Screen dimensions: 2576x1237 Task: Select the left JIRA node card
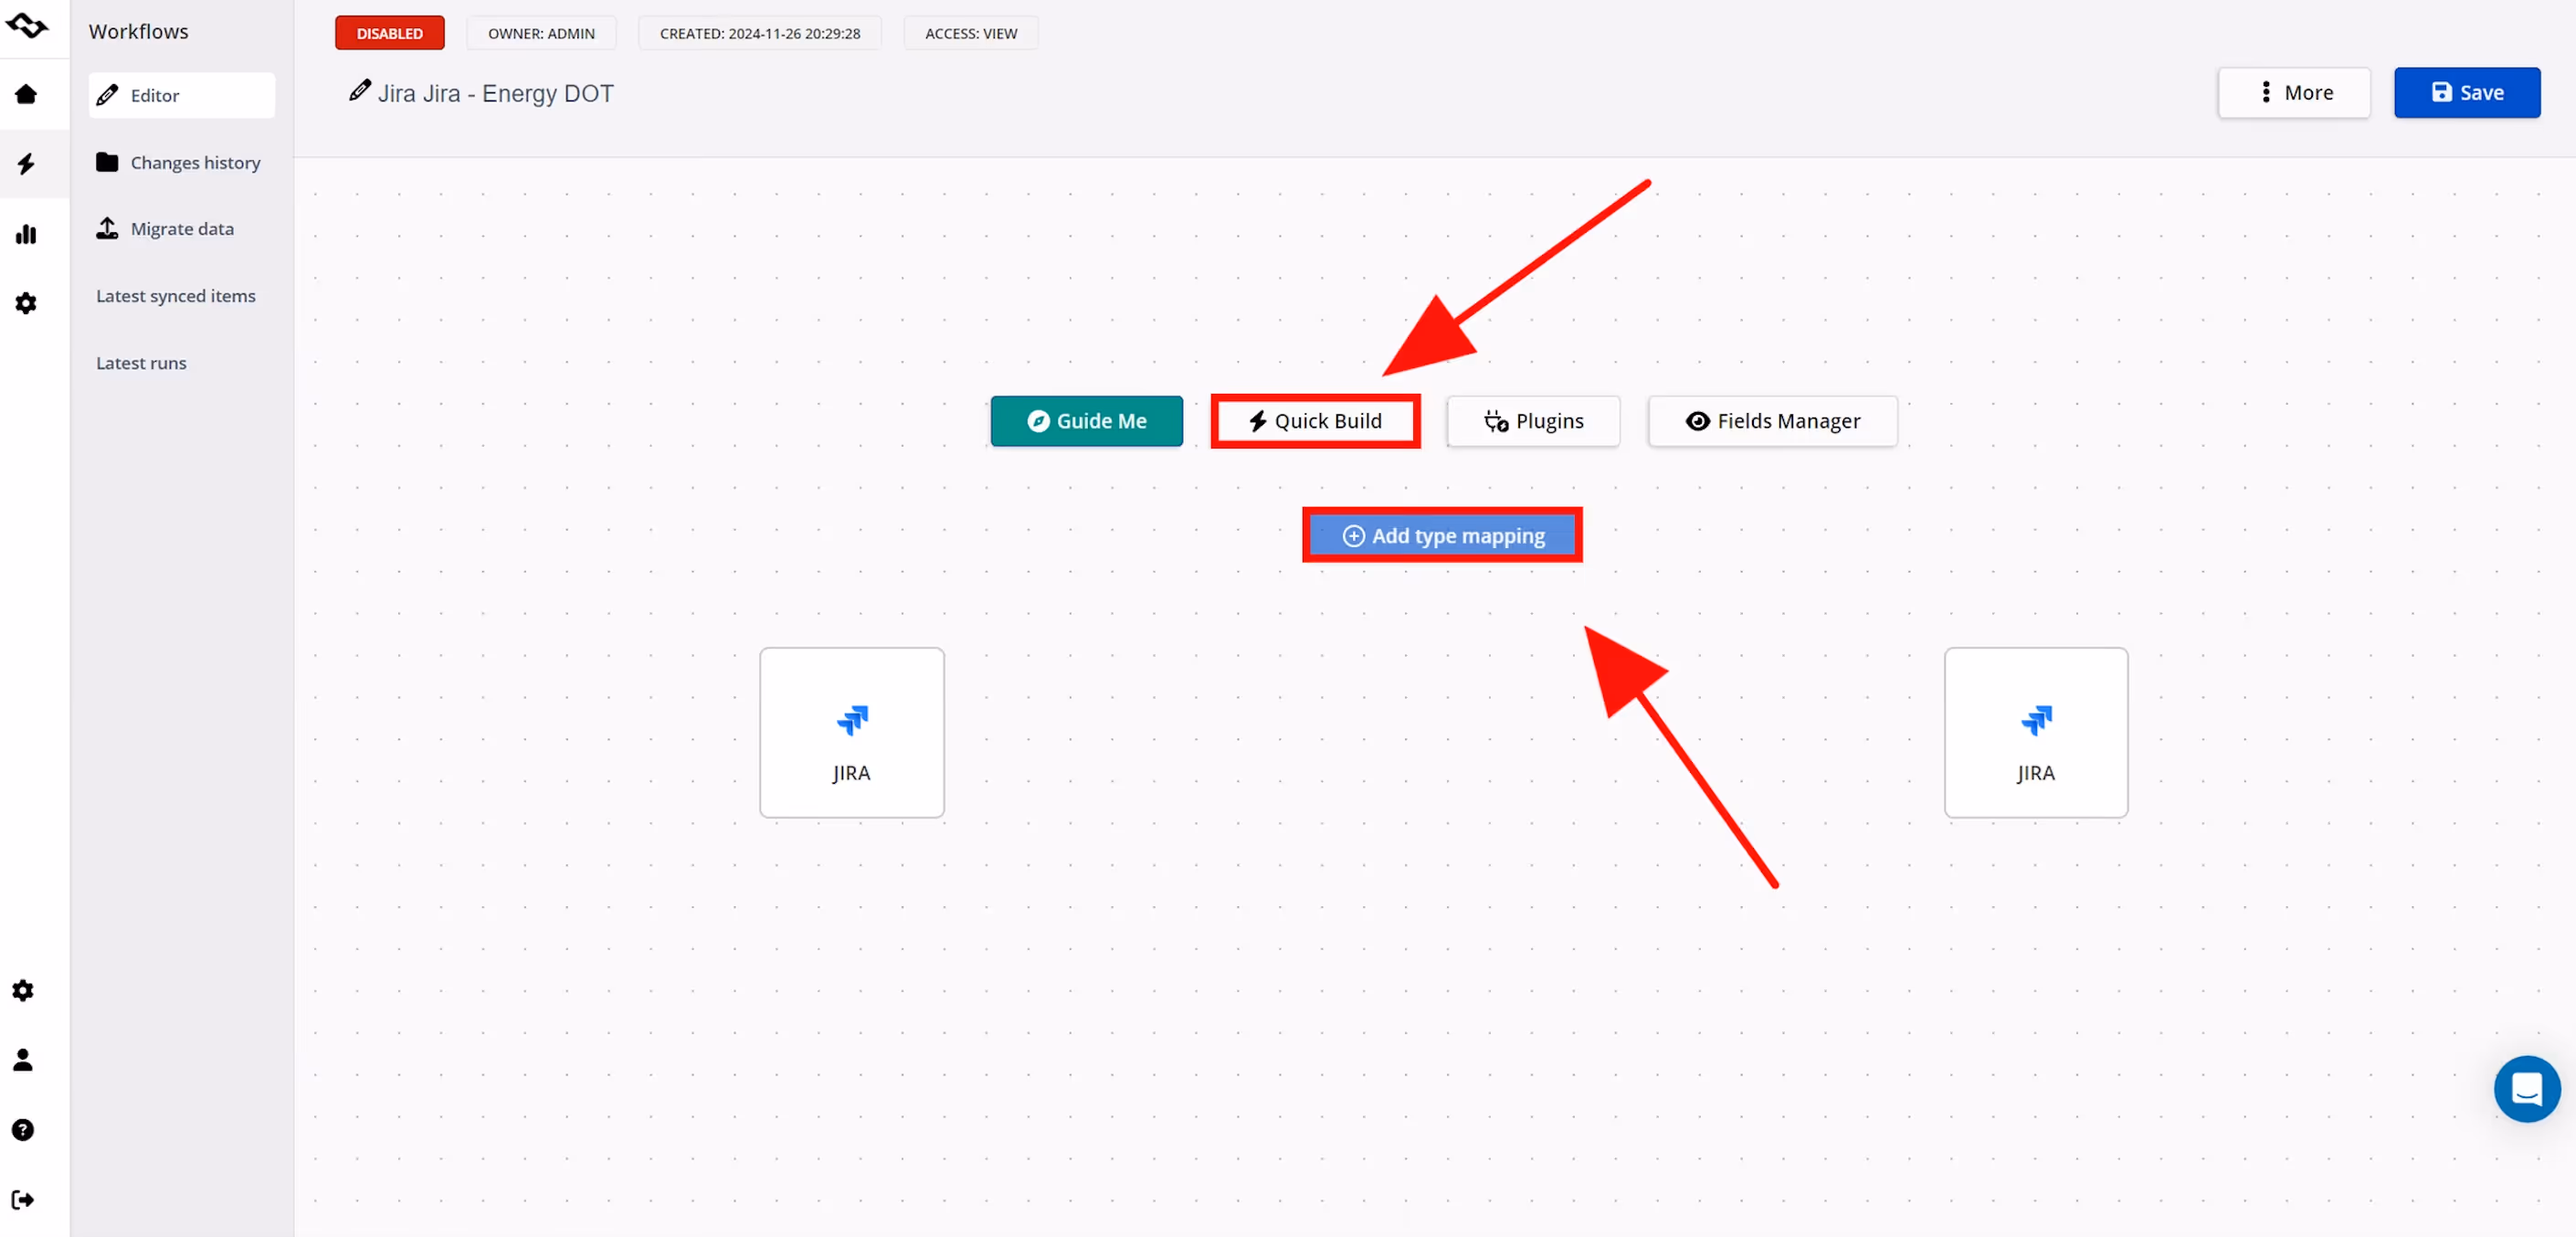[x=851, y=733]
